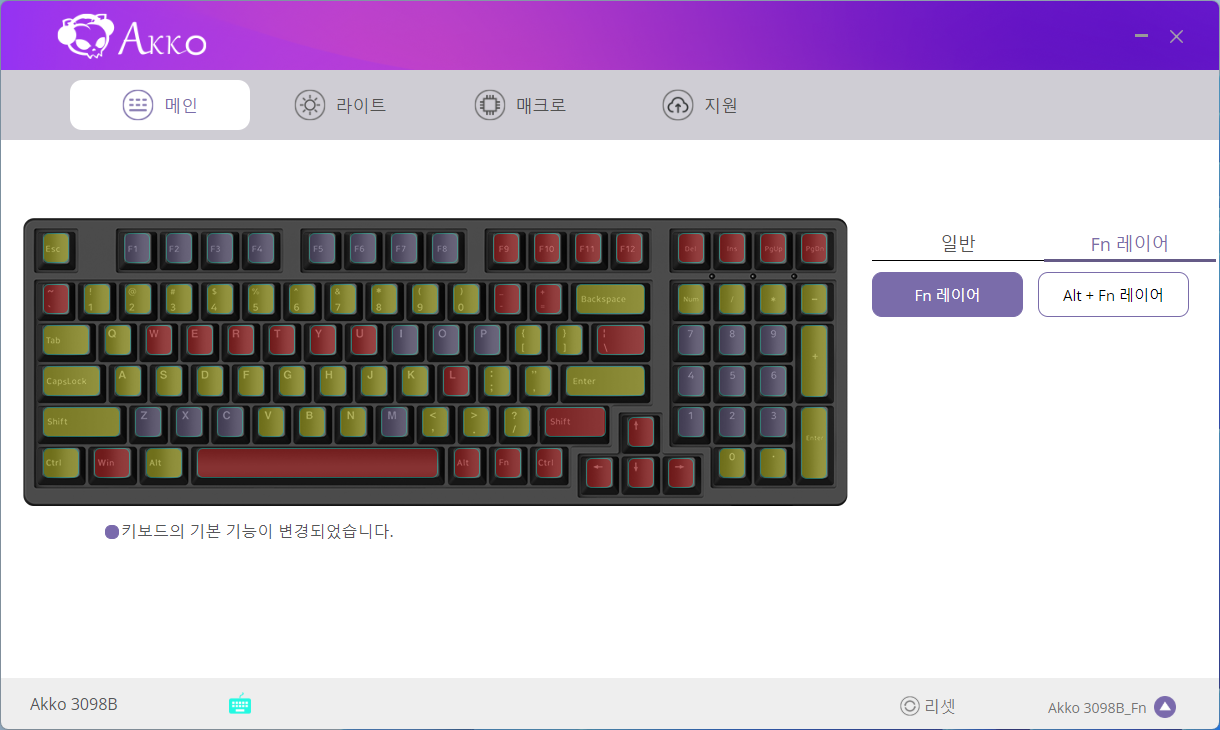Open the 매크로 macro tab
Image resolution: width=1220 pixels, height=730 pixels.
pyautogui.click(x=520, y=105)
